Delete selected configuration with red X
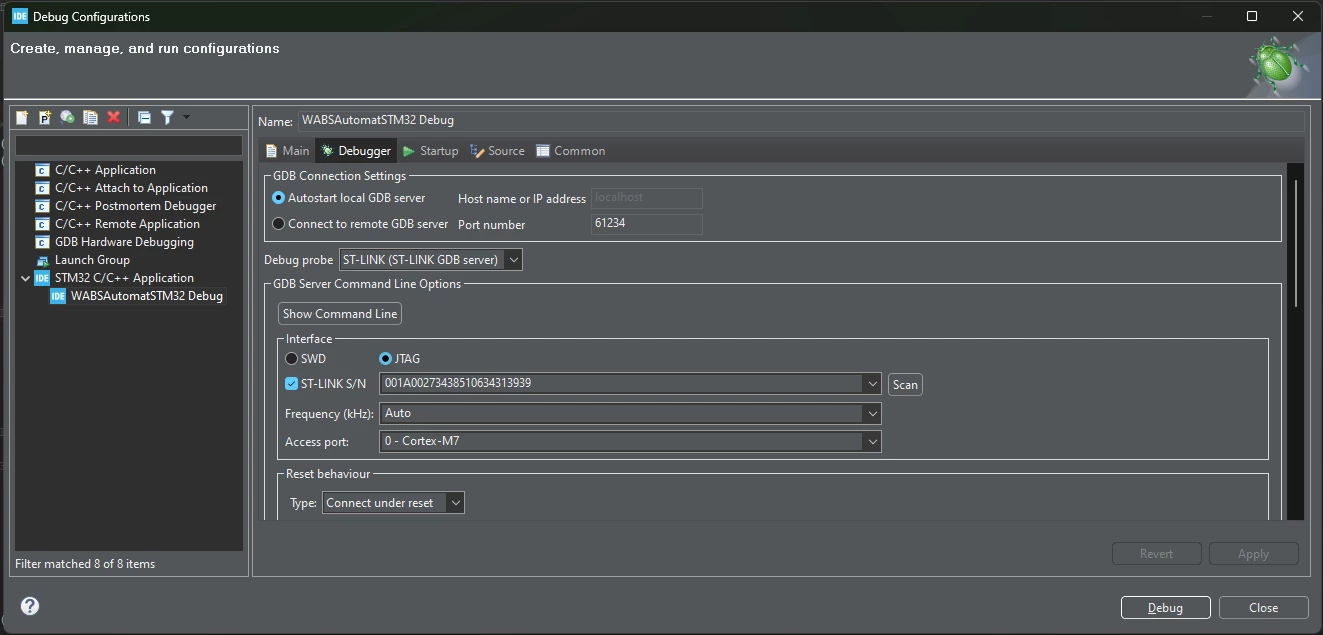The width and height of the screenshot is (1323, 635). (113, 117)
